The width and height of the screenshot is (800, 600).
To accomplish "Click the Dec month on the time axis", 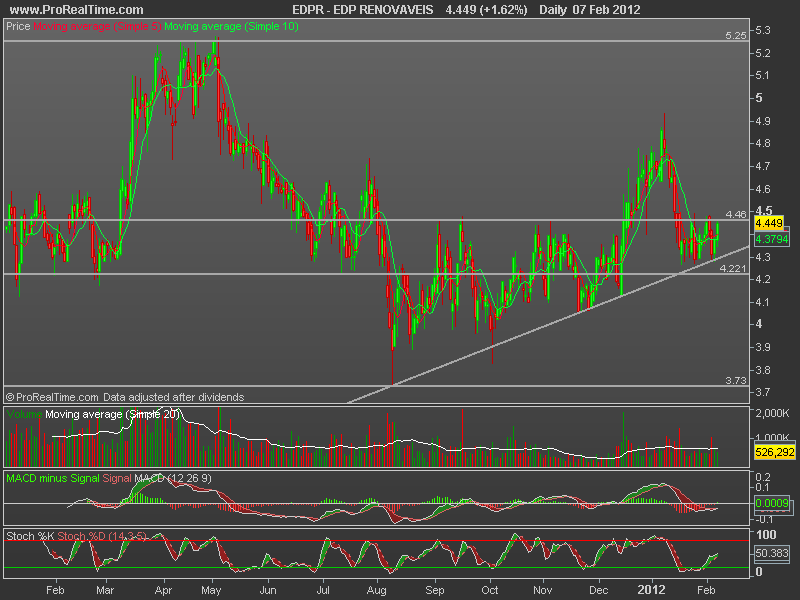I will click(x=598, y=590).
